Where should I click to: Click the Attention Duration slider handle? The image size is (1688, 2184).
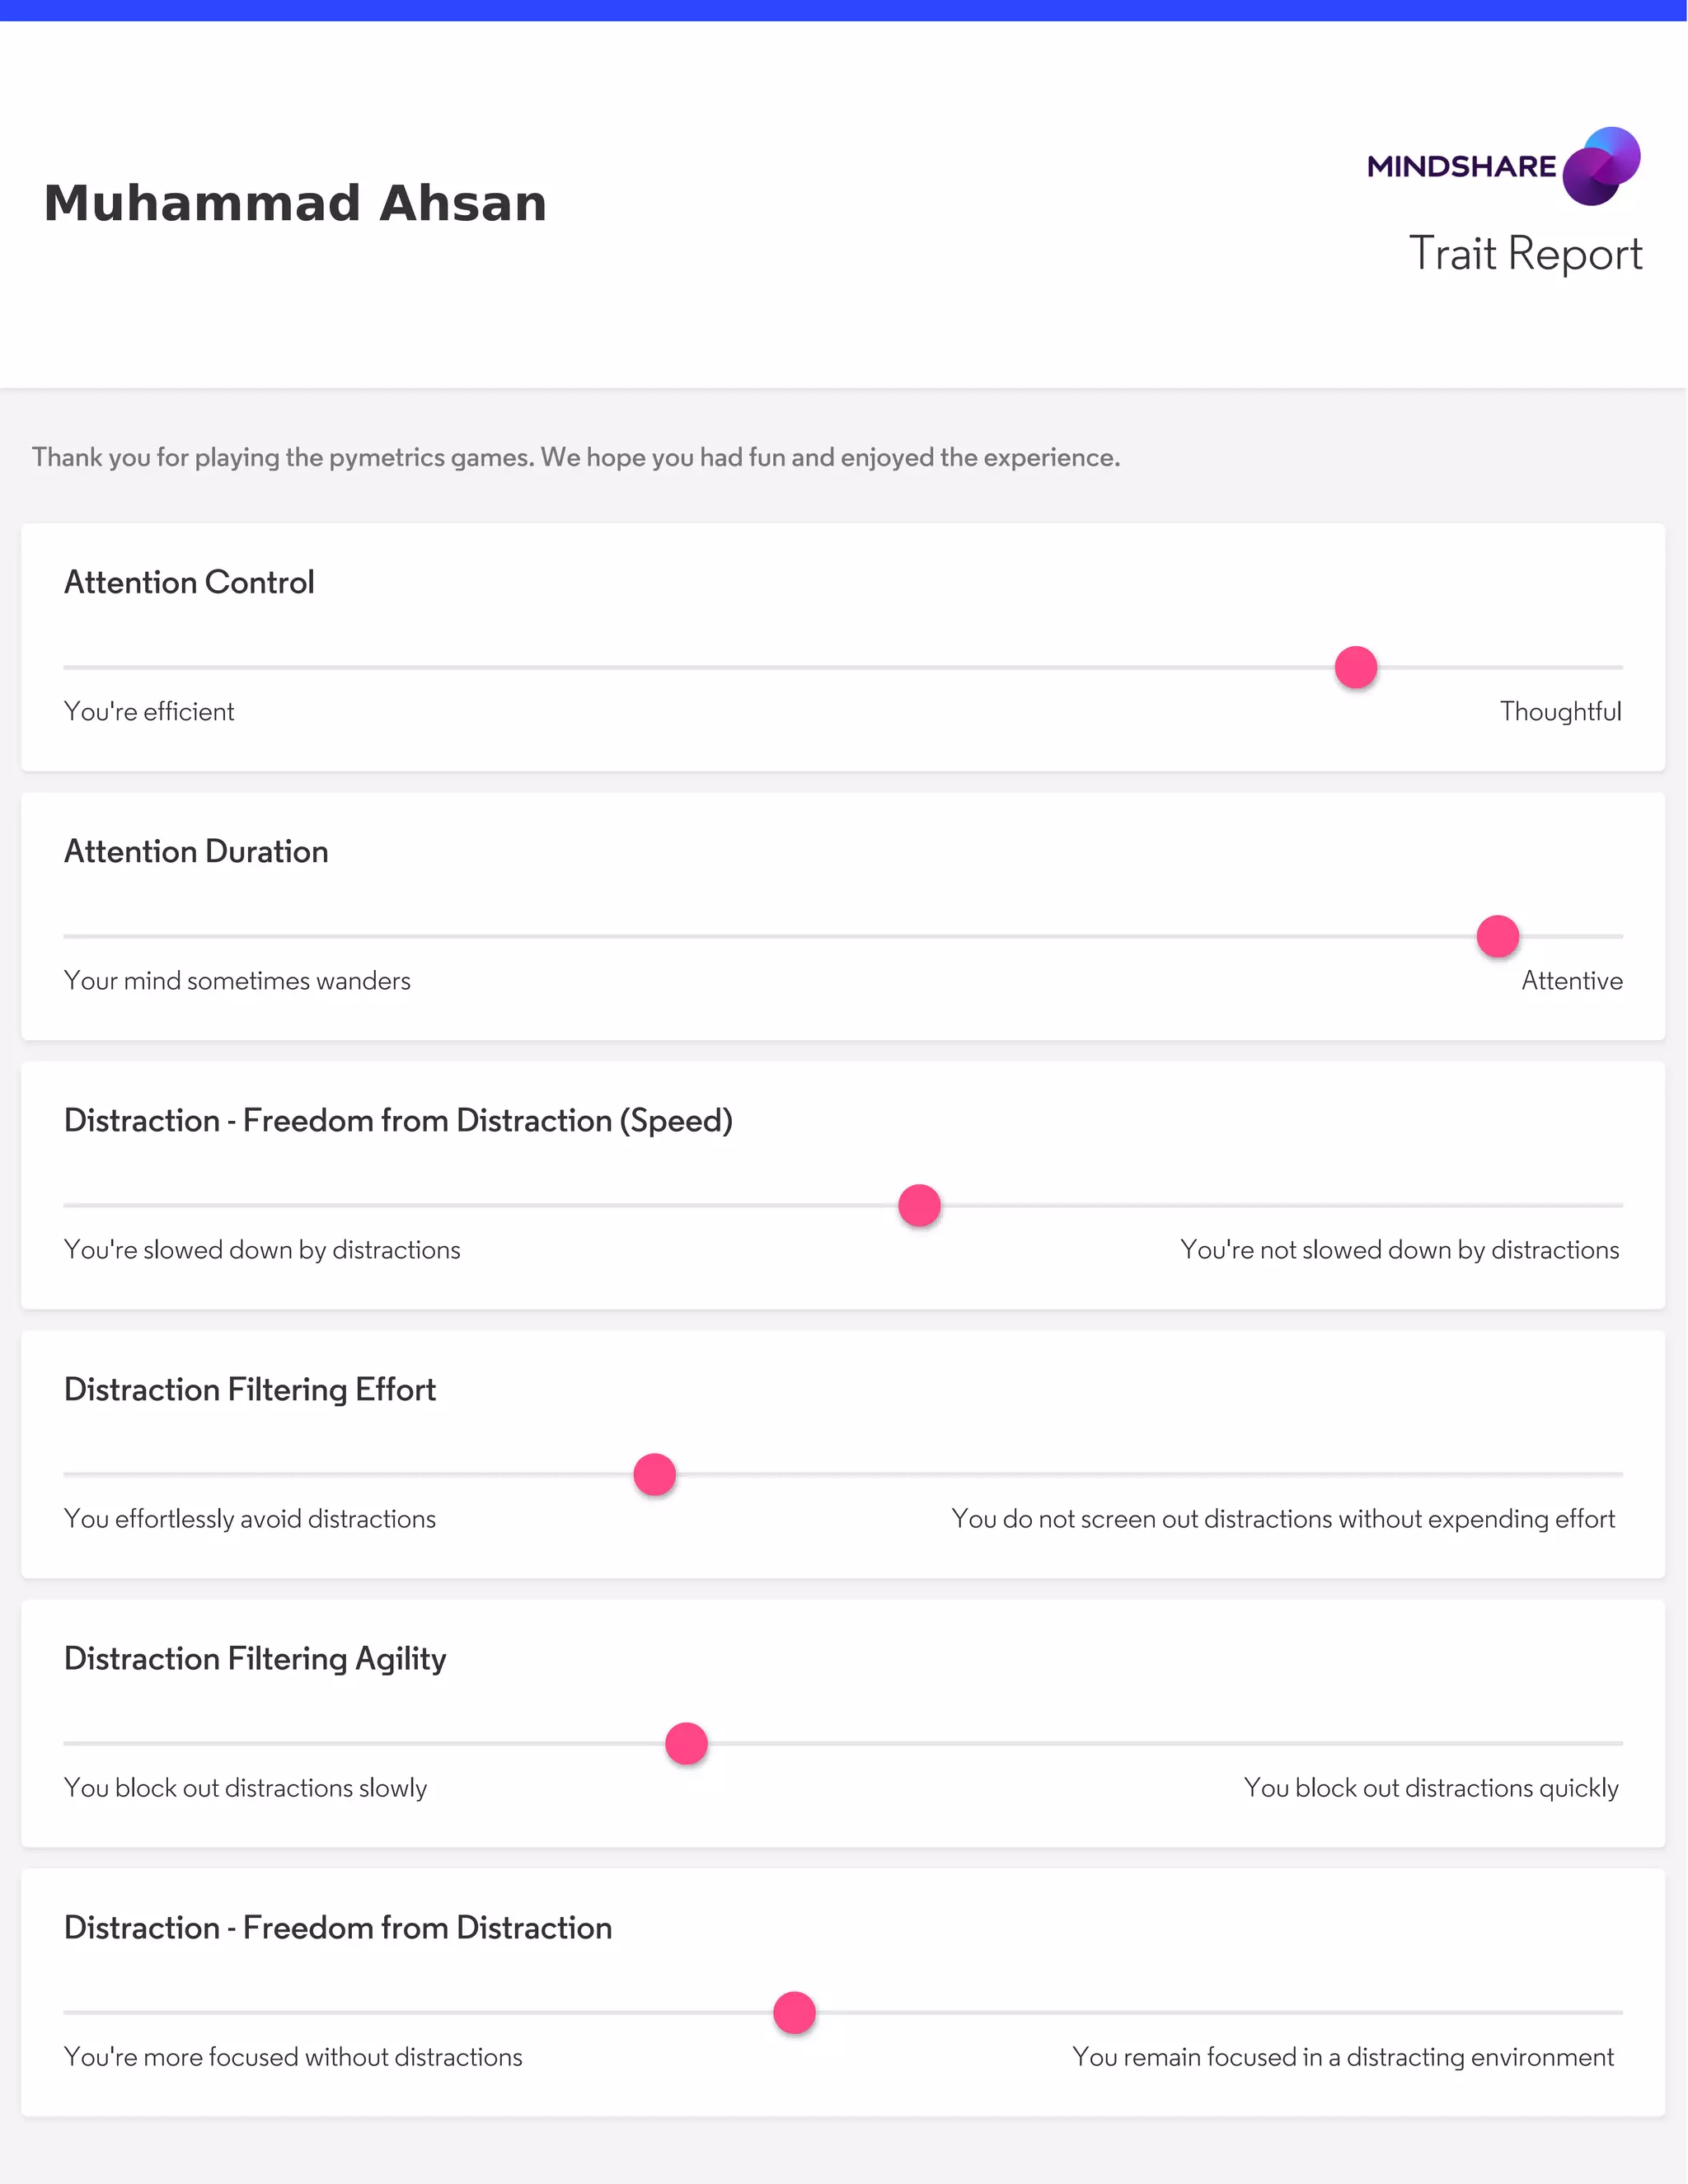tap(1497, 936)
